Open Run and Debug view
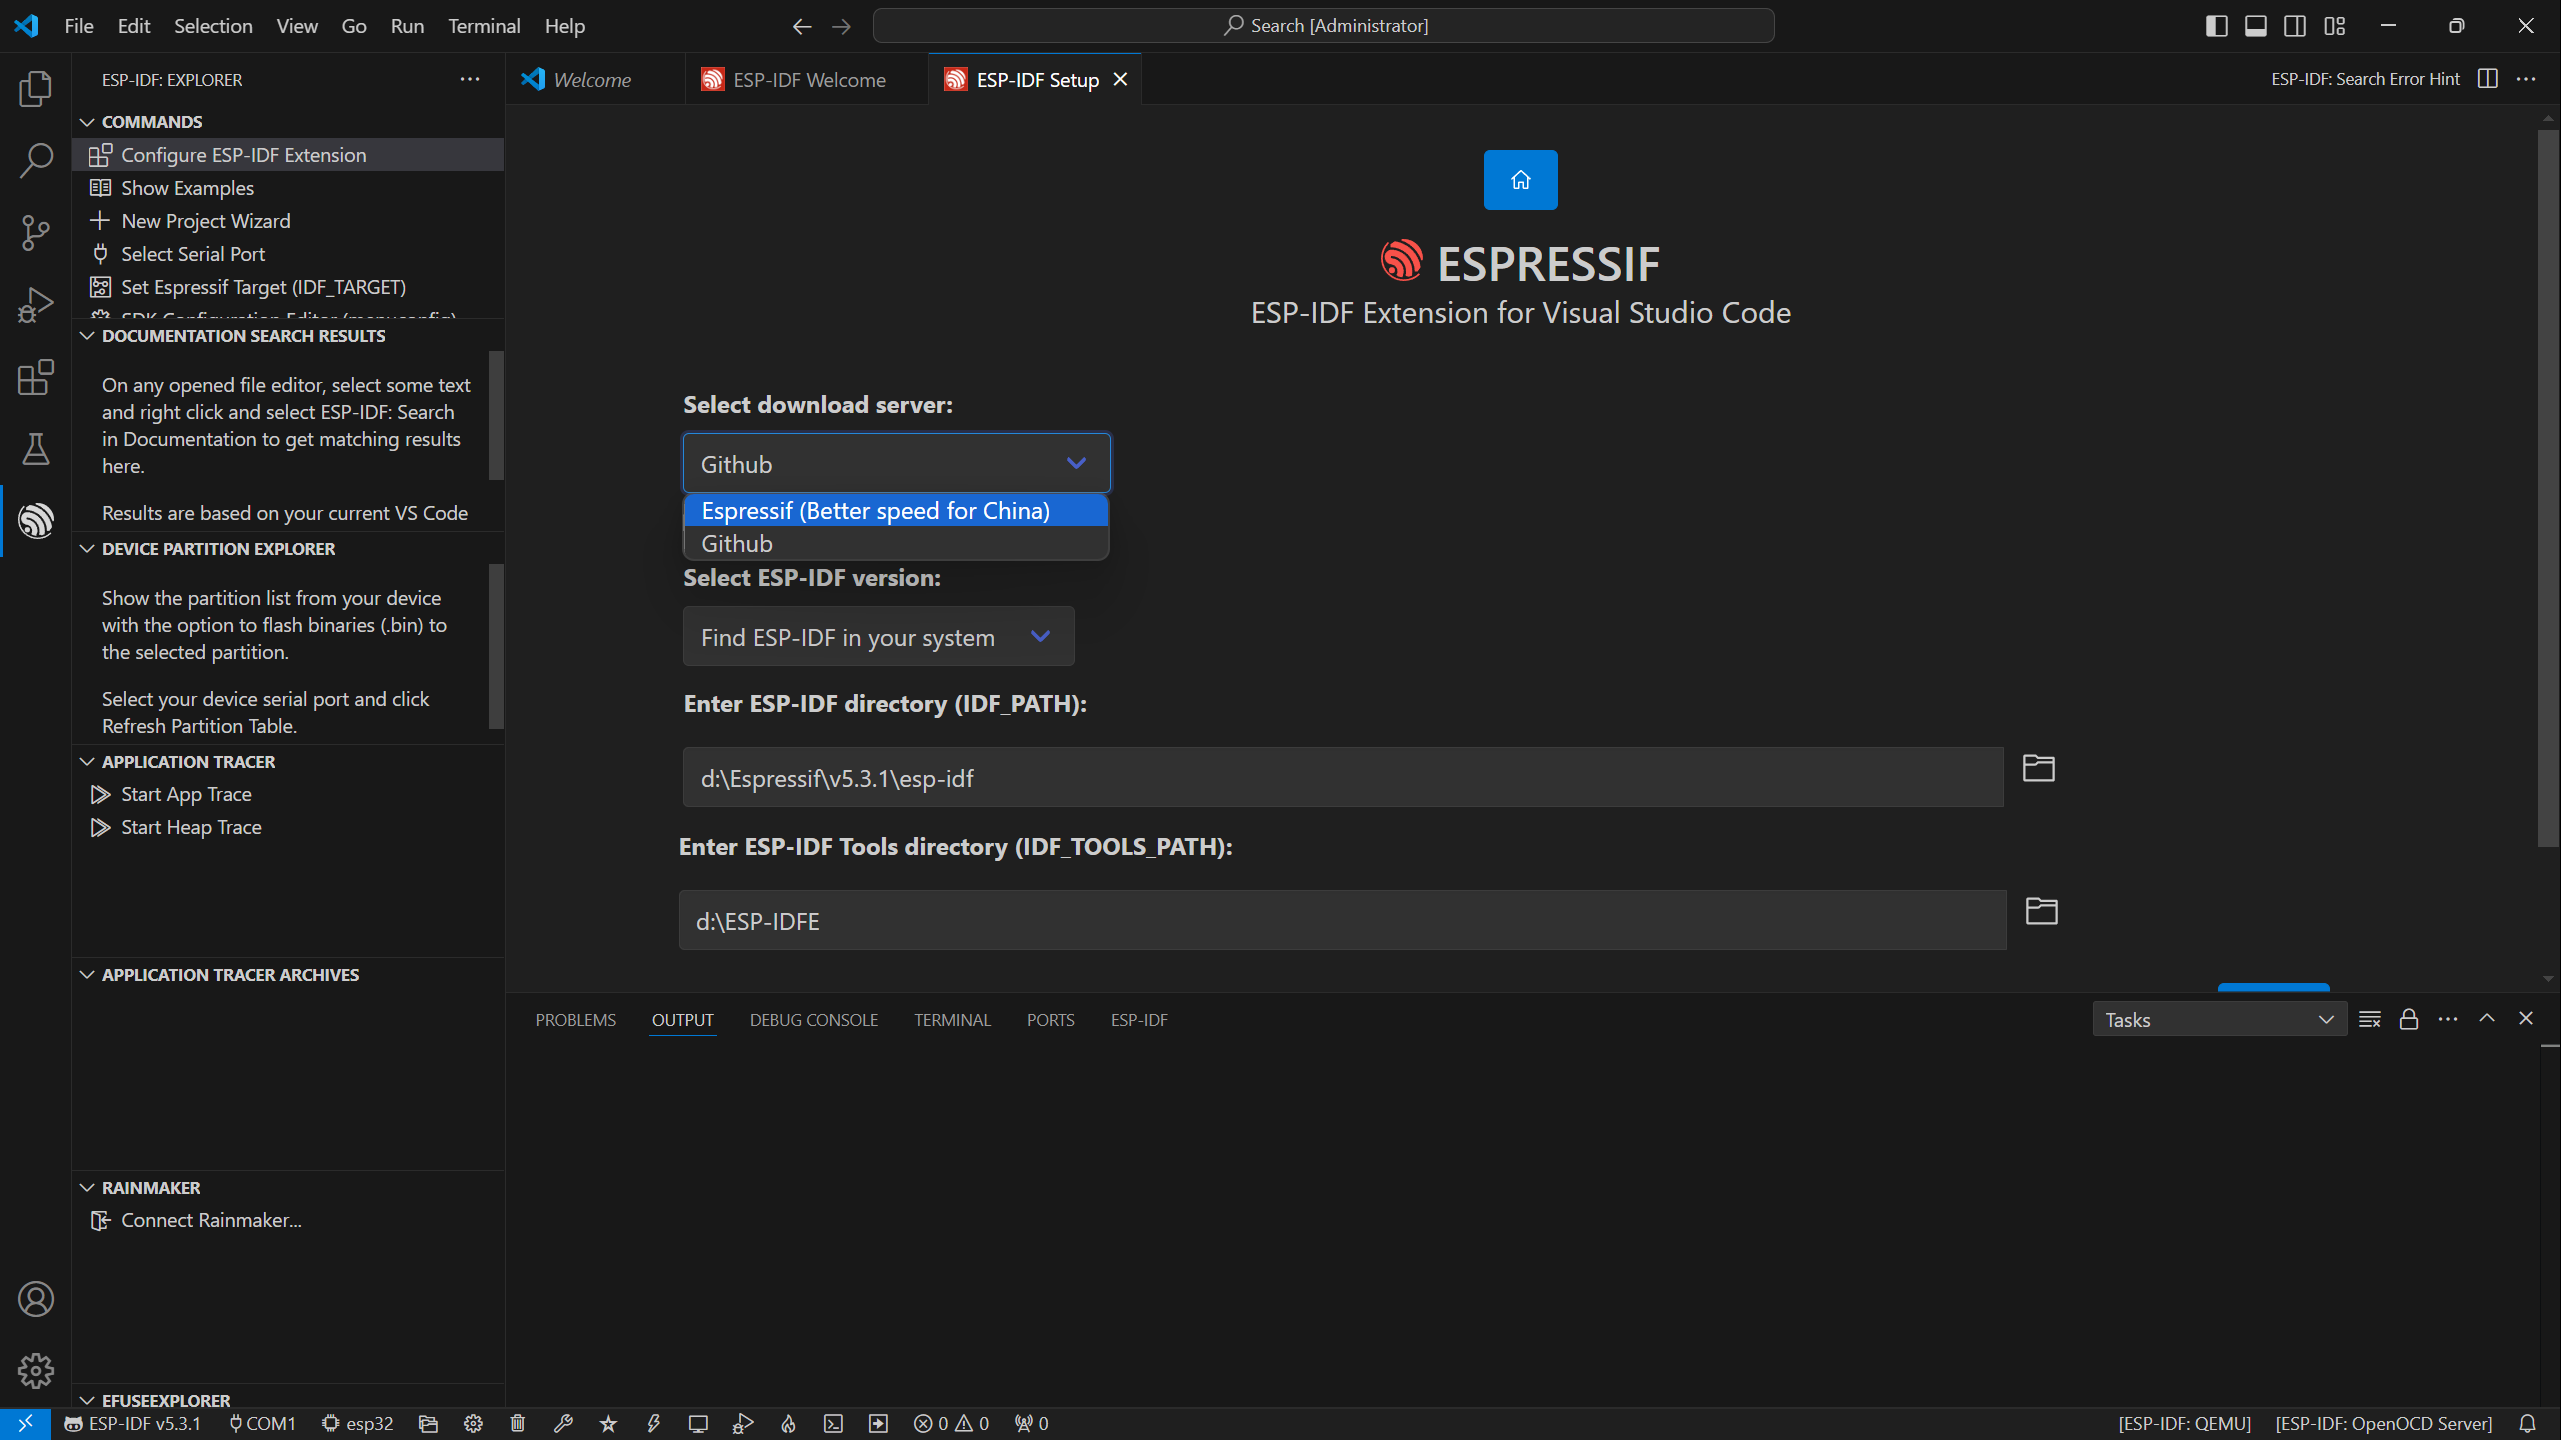This screenshot has width=2561, height=1440. (x=36, y=304)
